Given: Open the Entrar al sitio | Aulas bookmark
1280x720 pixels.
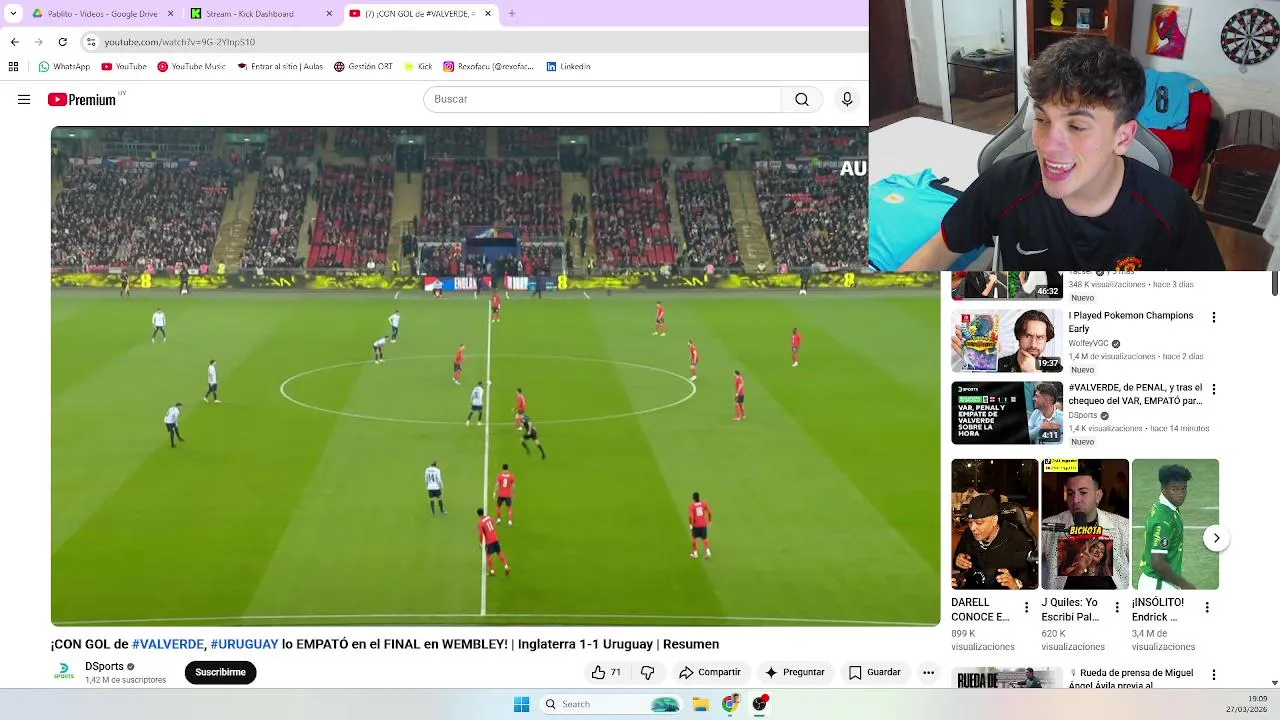Looking at the screenshot, I should coord(280,67).
